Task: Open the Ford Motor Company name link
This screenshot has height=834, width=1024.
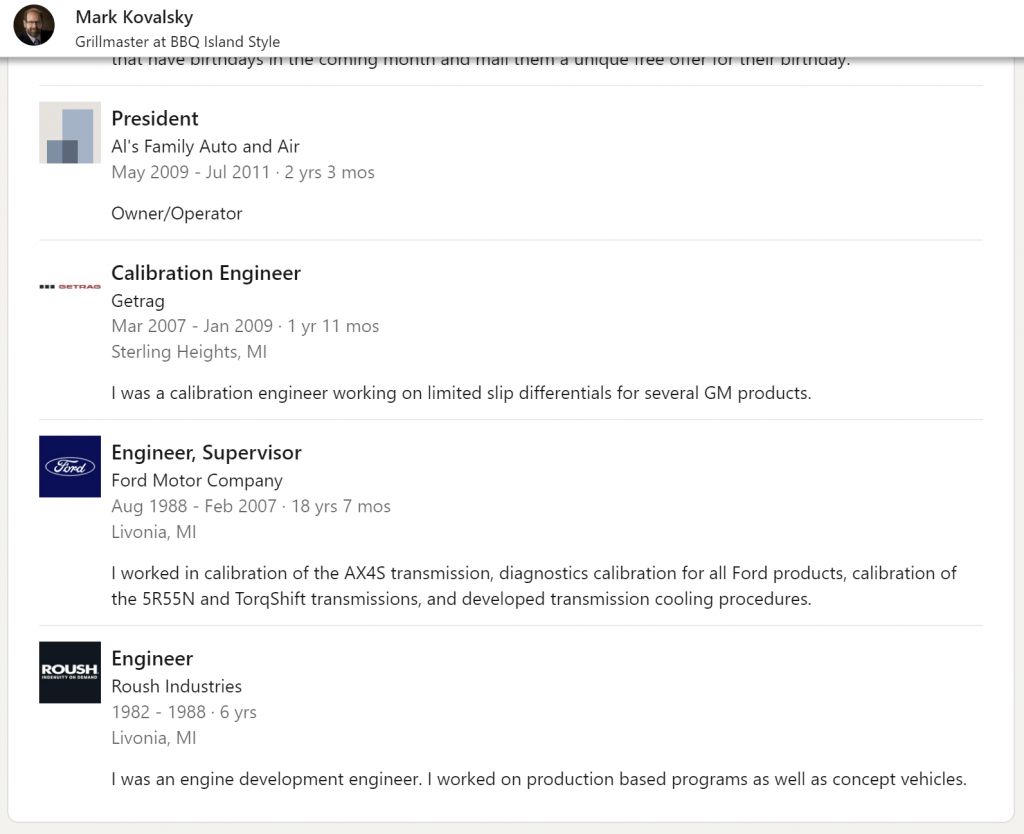Action: [197, 481]
